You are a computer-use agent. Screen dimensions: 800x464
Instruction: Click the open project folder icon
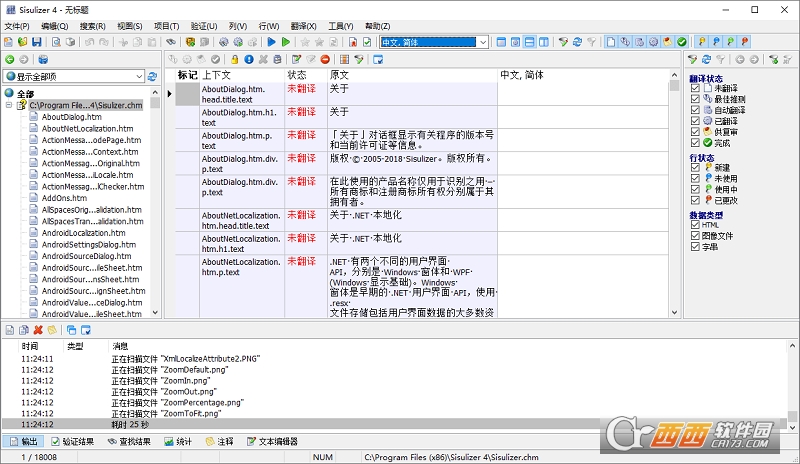point(22,42)
